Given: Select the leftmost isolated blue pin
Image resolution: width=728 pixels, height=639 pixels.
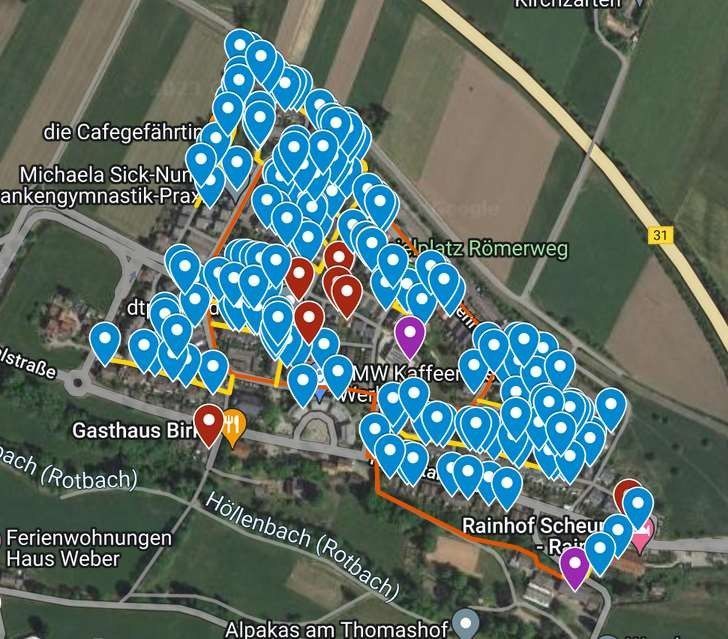Looking at the screenshot, I should (105, 344).
